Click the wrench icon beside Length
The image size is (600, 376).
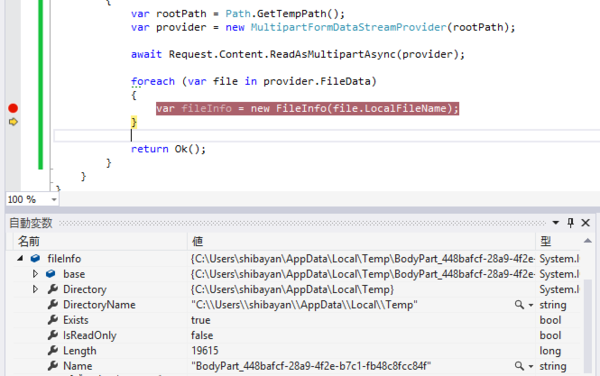pyautogui.click(x=53, y=350)
